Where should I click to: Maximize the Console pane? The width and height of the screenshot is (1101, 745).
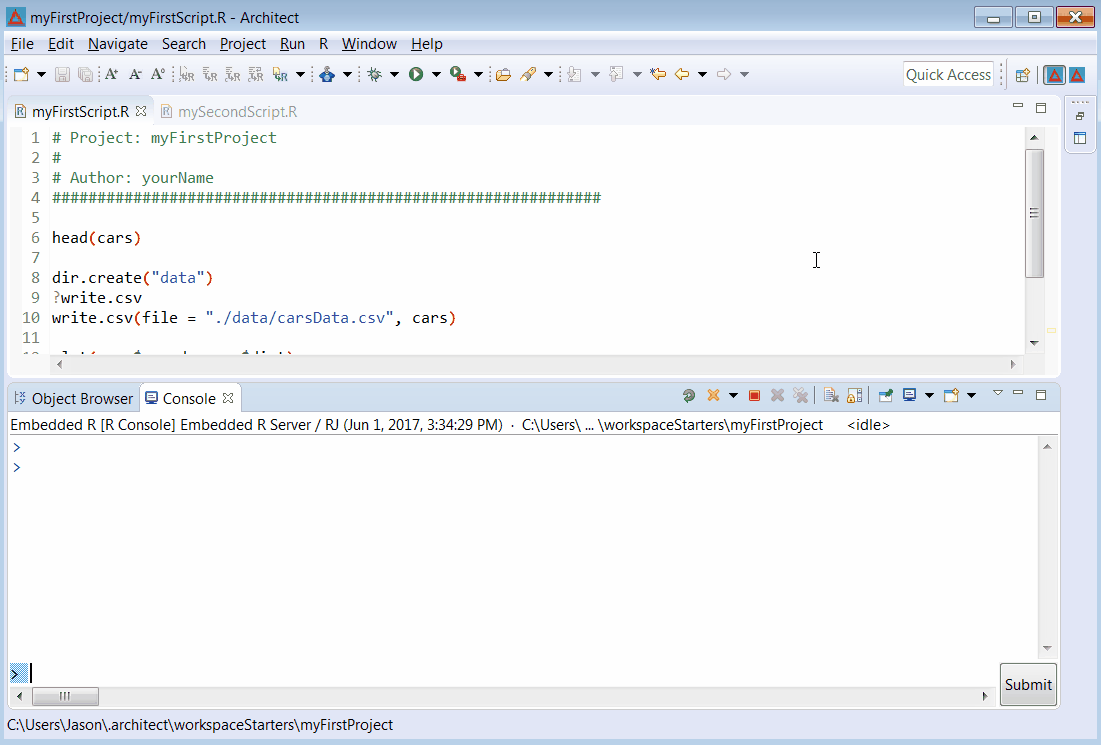pyautogui.click(x=1041, y=395)
